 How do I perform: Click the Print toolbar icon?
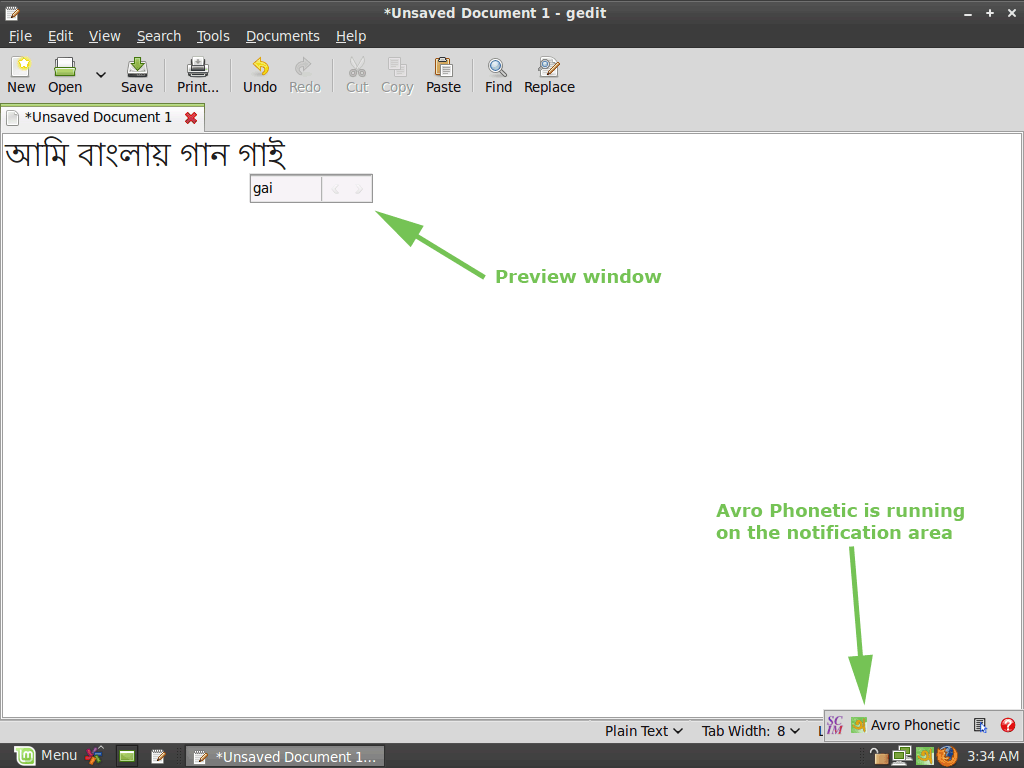pyautogui.click(x=198, y=68)
